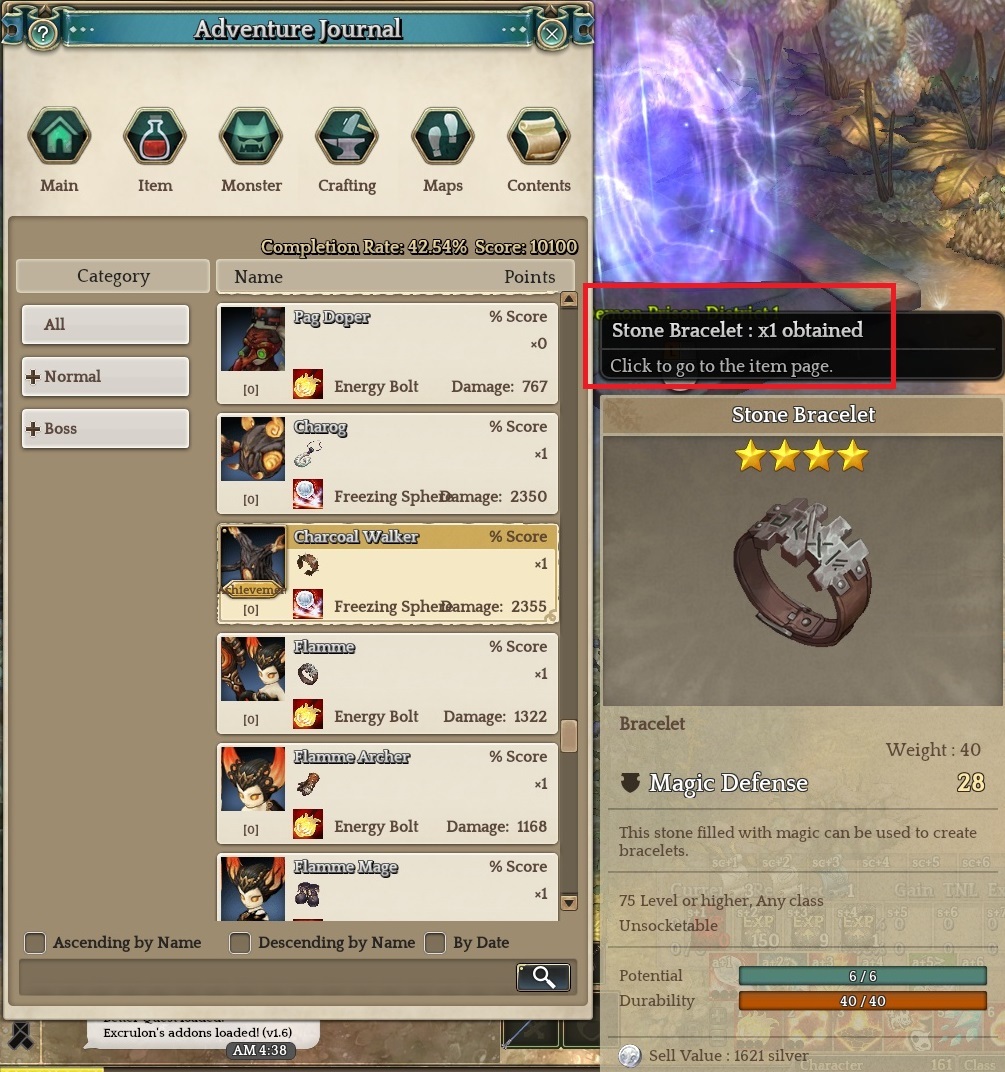This screenshot has width=1005, height=1072.
Task: Click the list scroll down arrow
Action: coord(569,902)
